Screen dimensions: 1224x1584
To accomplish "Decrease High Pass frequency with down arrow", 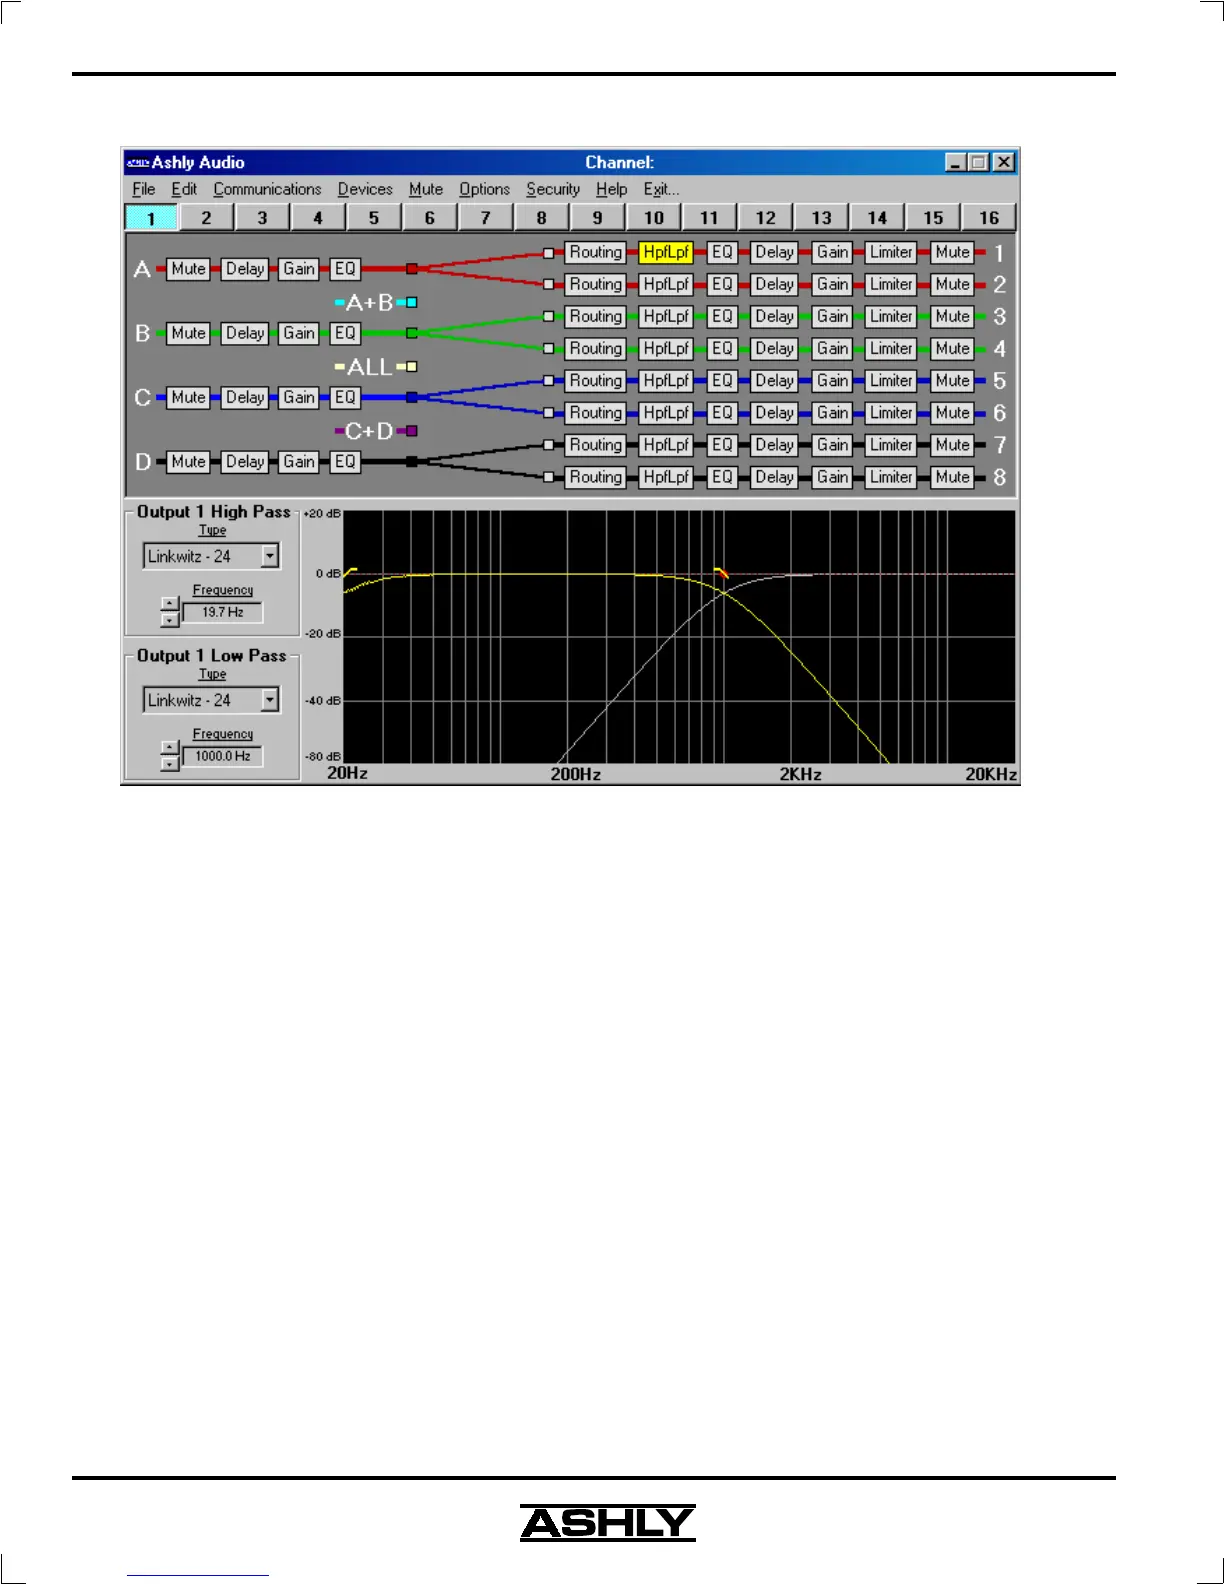I will [170, 620].
